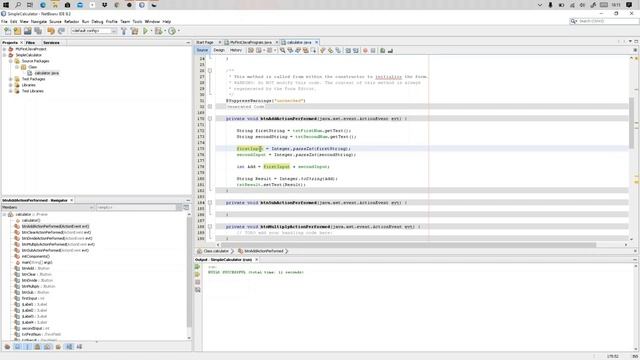Click the Last Edit icon in the editor toolbar
Screen dimensions: 640x360
[x=251, y=51]
